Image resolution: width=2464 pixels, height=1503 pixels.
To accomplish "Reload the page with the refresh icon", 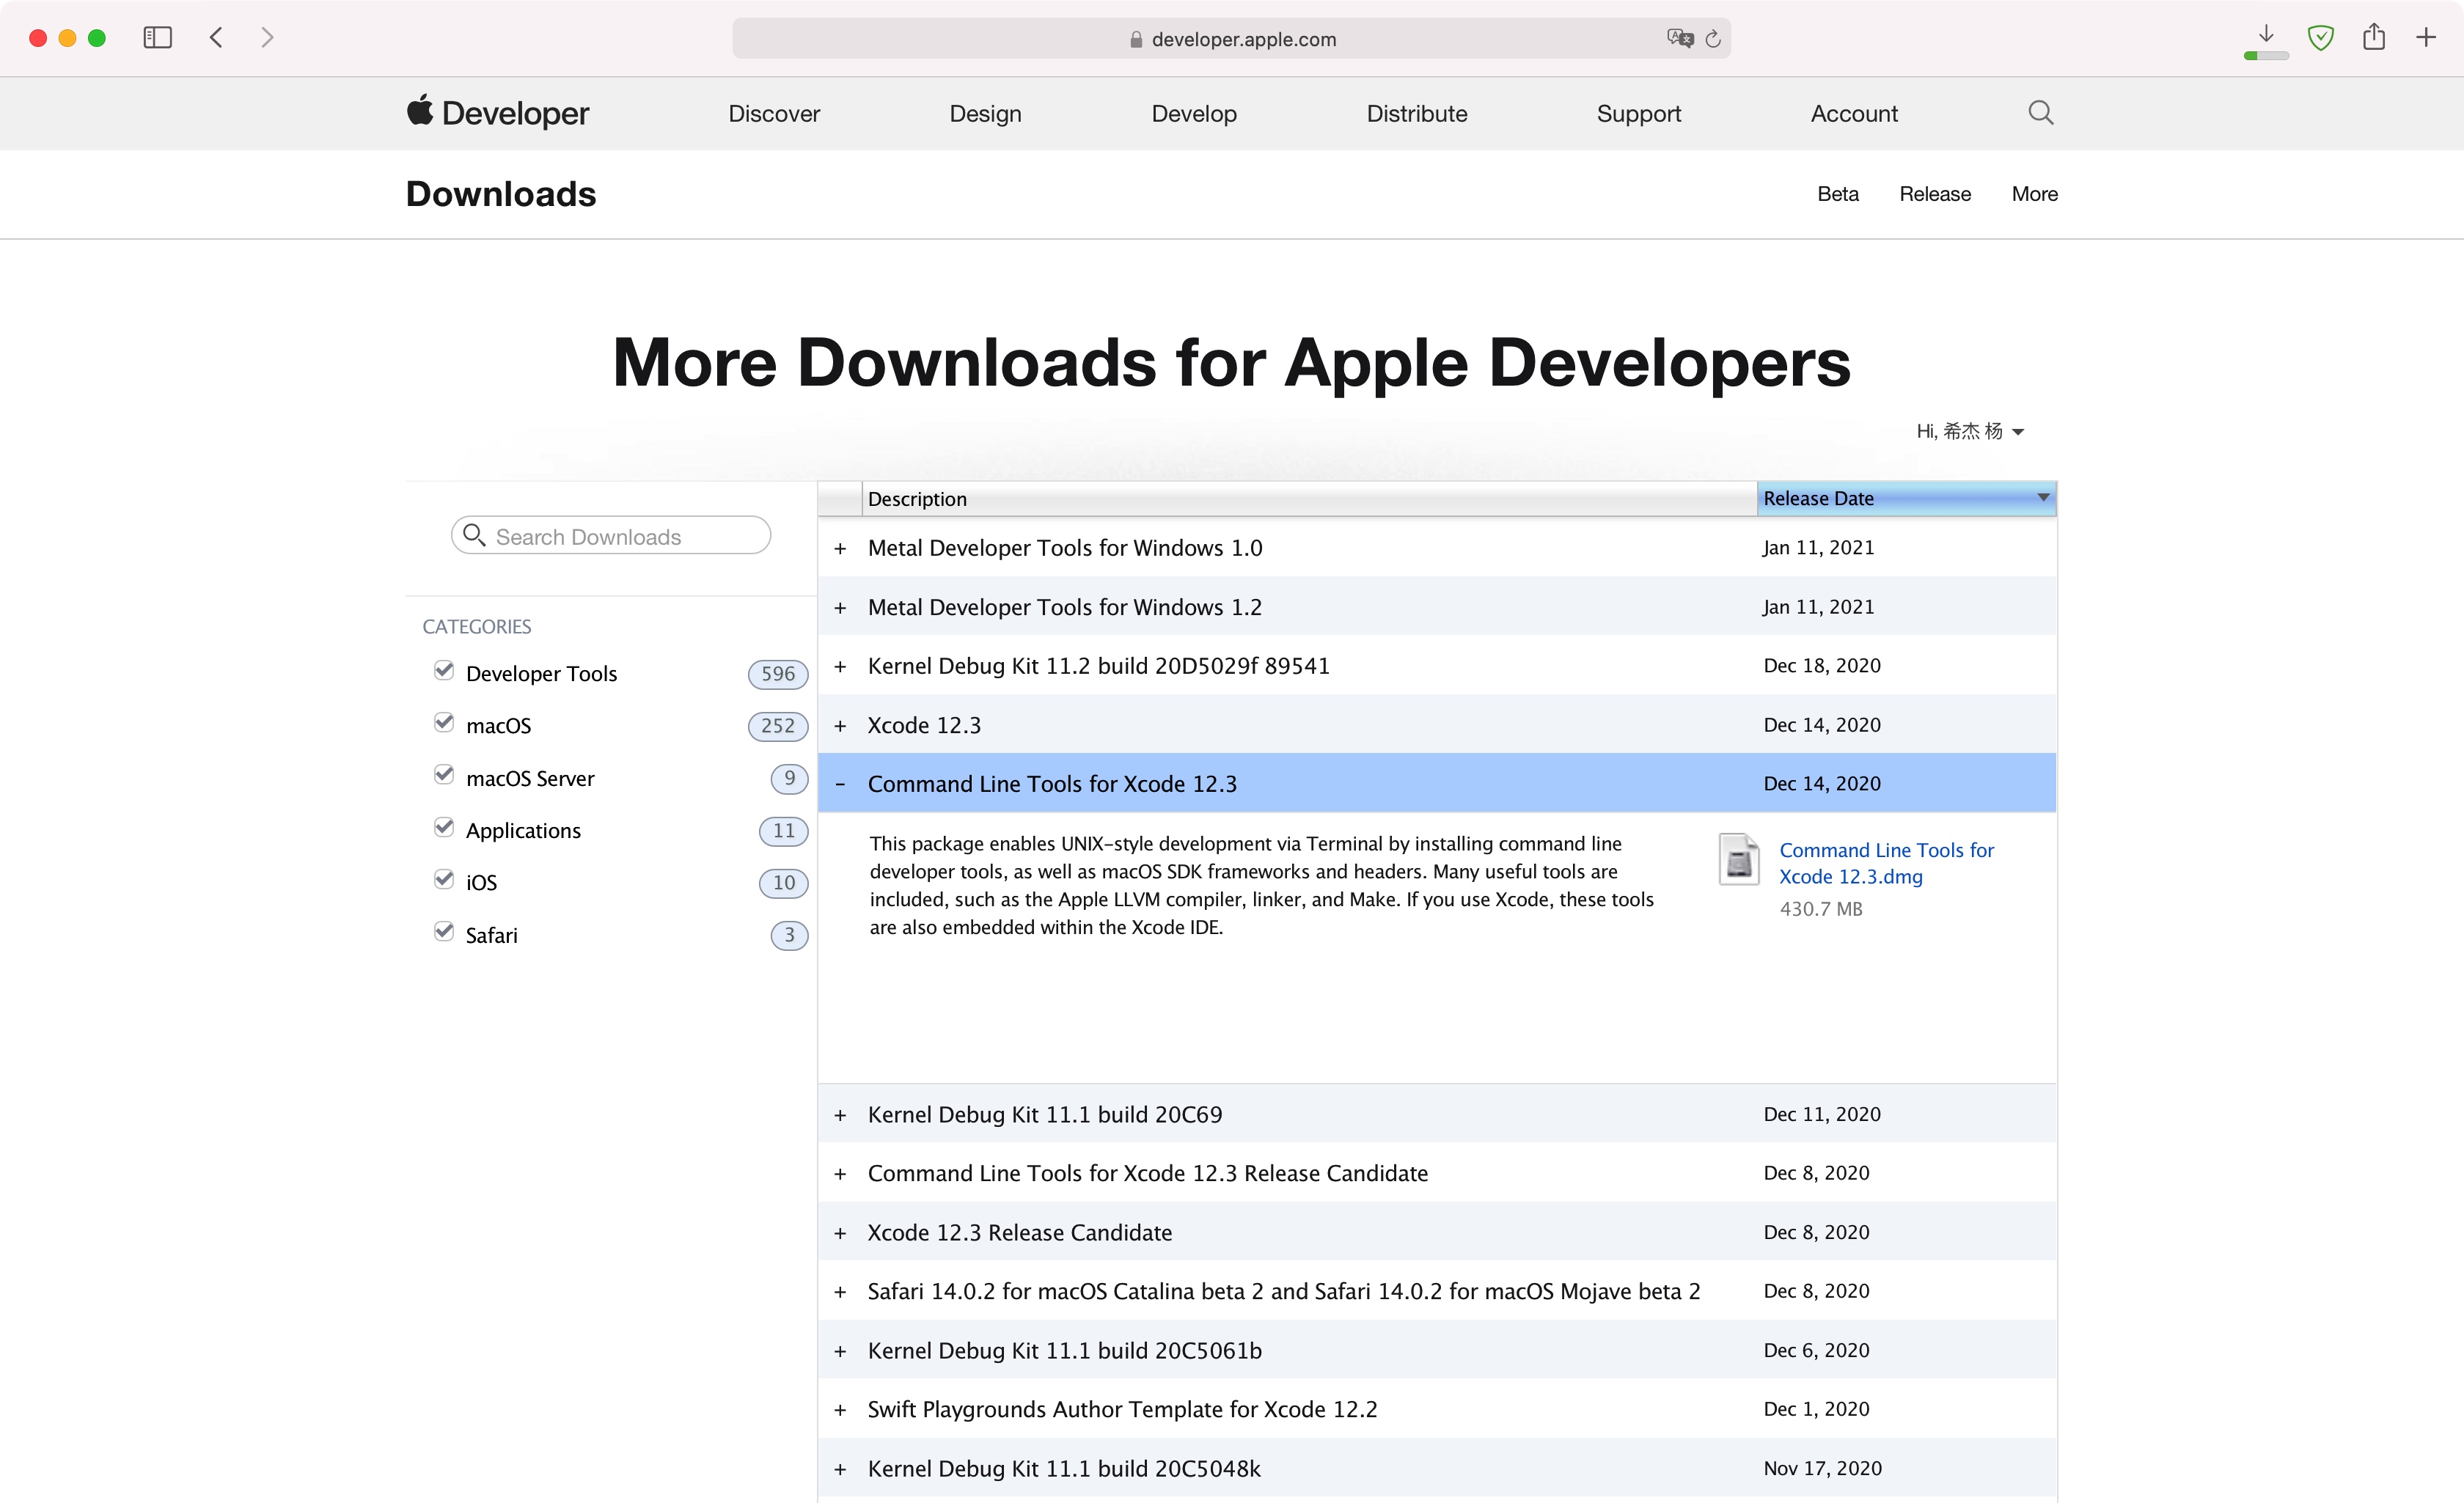I will click(1713, 39).
